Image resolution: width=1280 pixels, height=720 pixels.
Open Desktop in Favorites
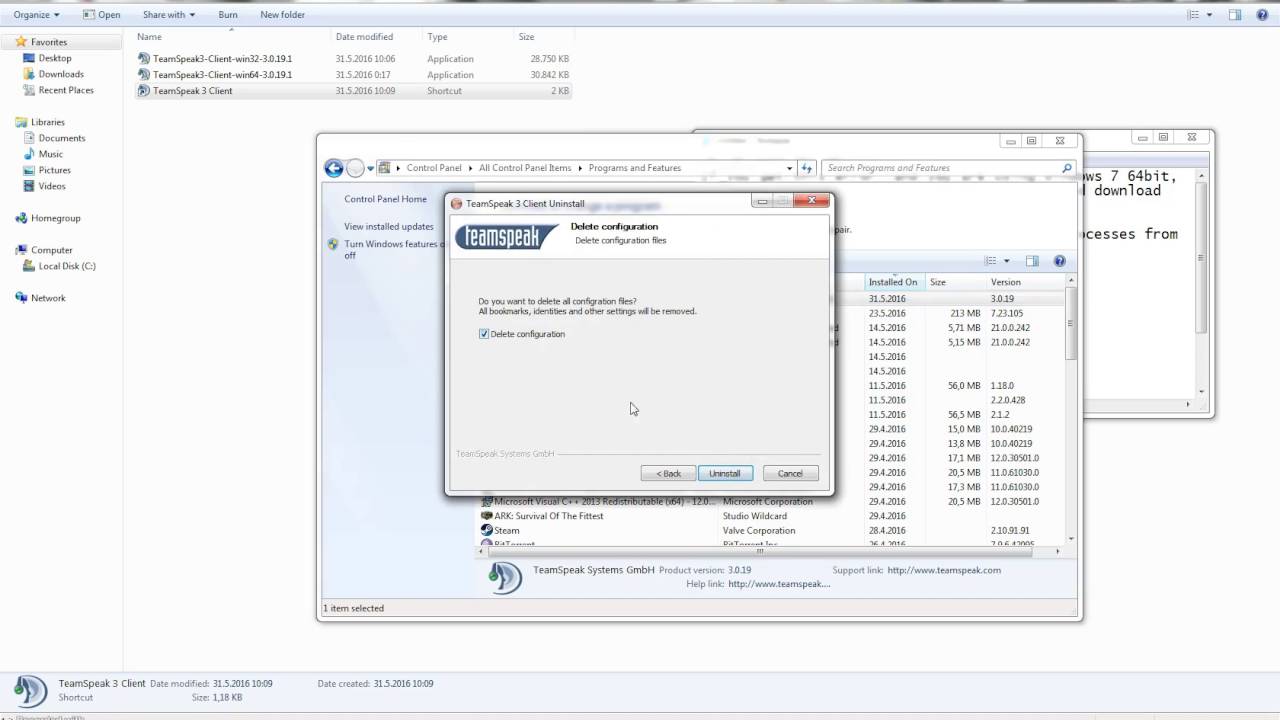[55, 58]
